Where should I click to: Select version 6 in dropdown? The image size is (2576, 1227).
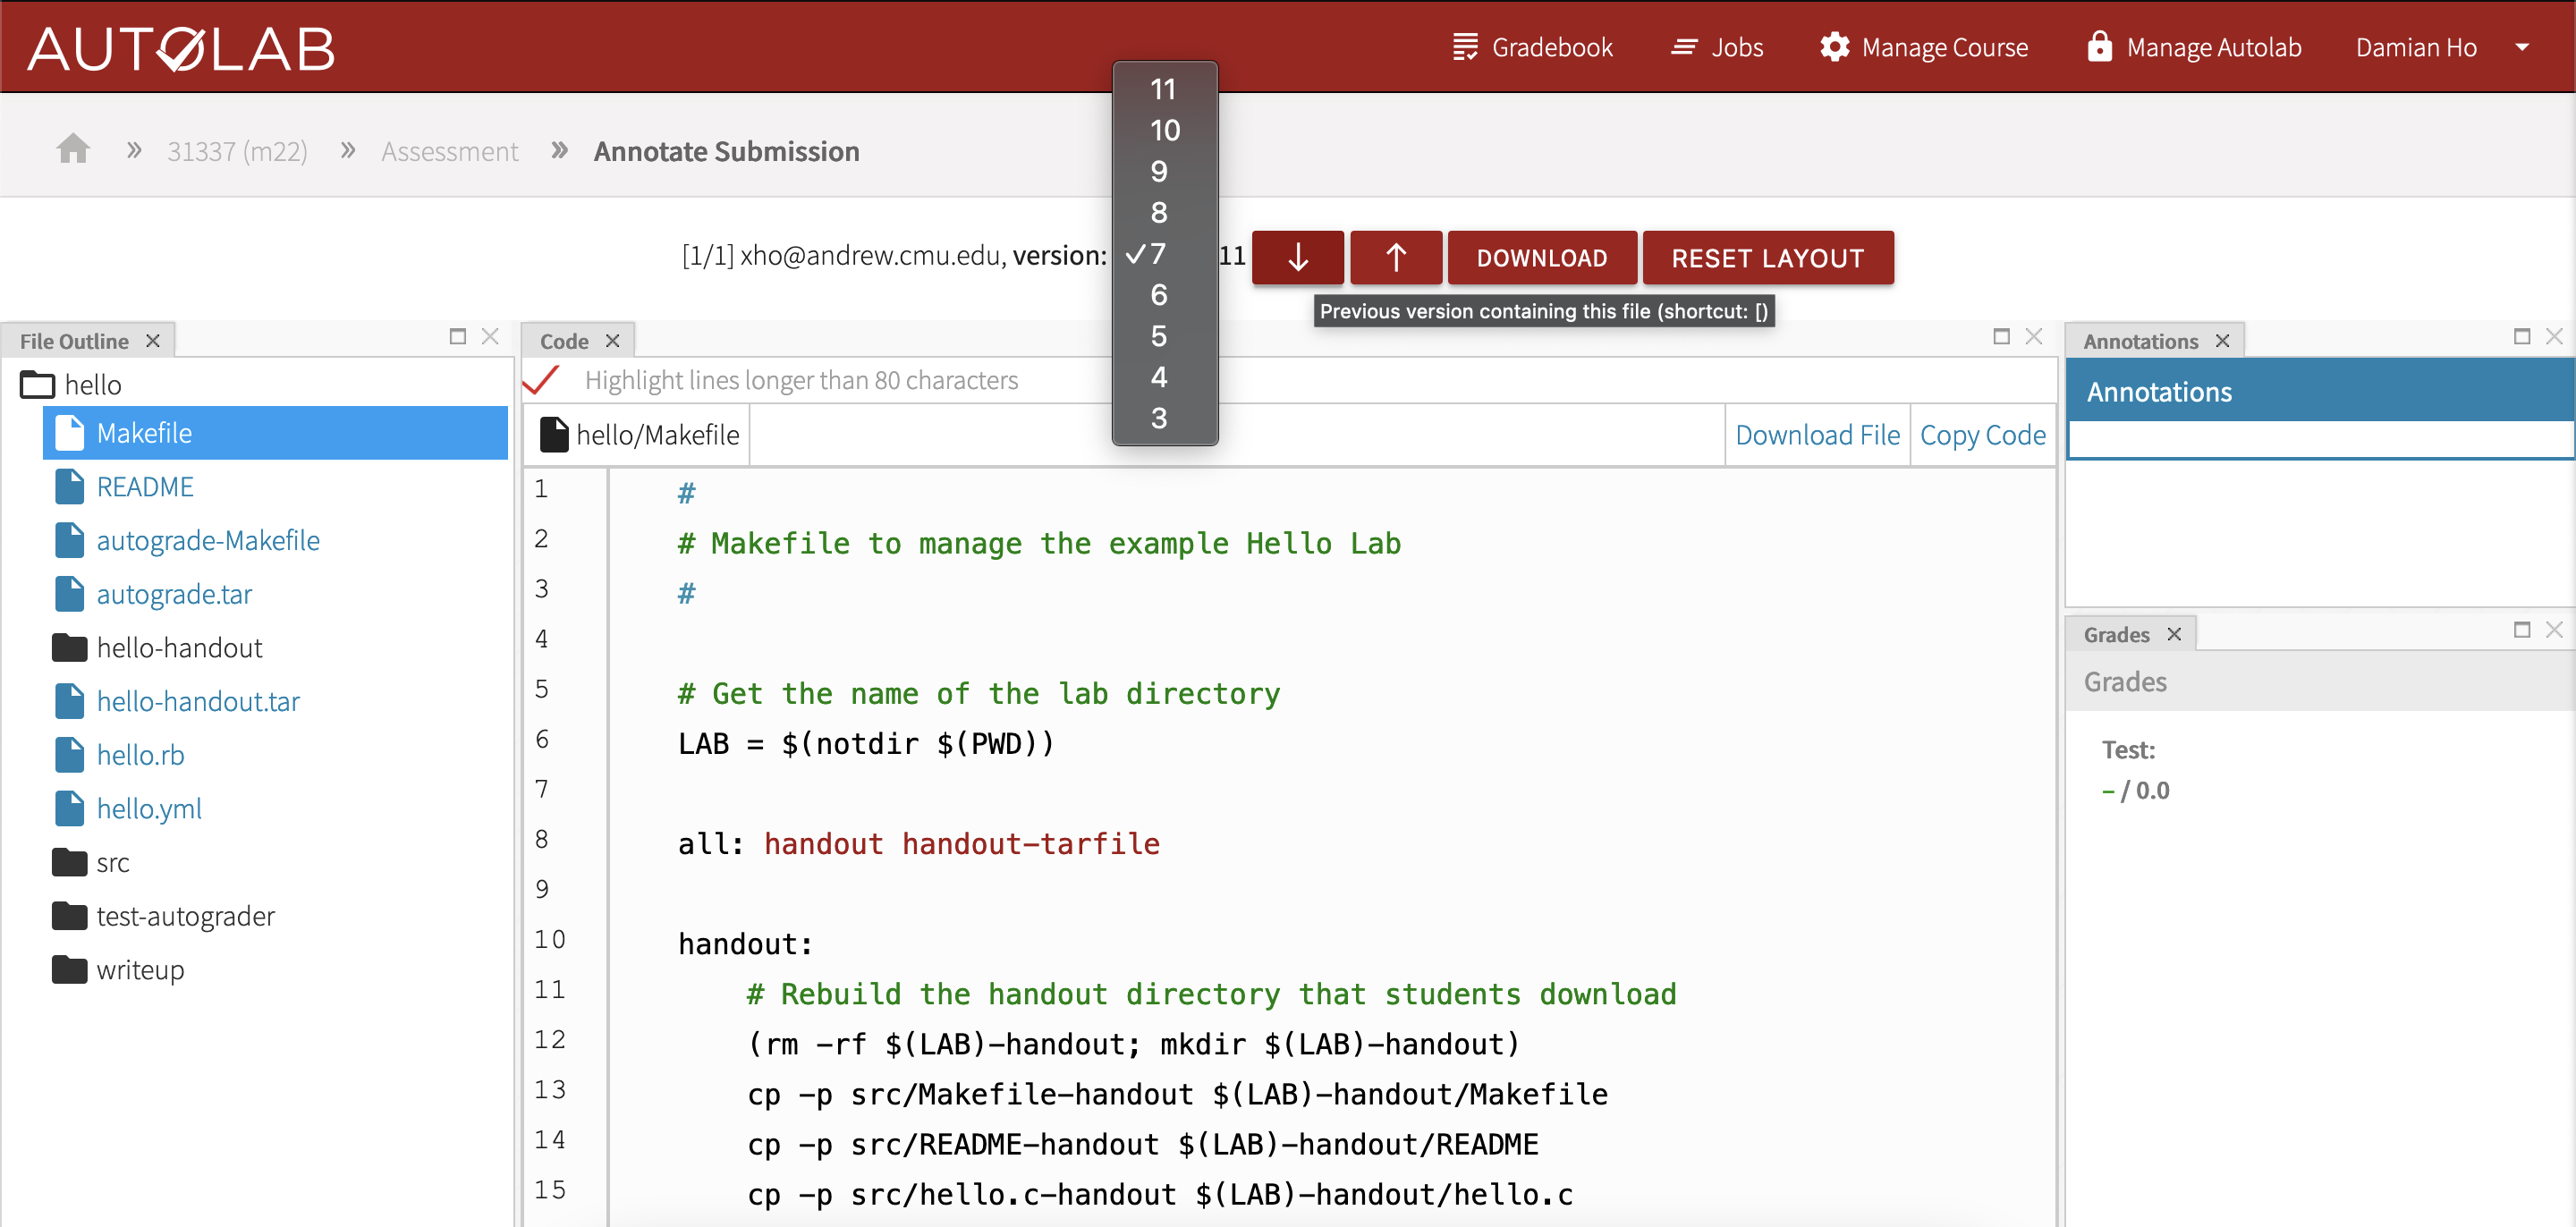tap(1164, 294)
